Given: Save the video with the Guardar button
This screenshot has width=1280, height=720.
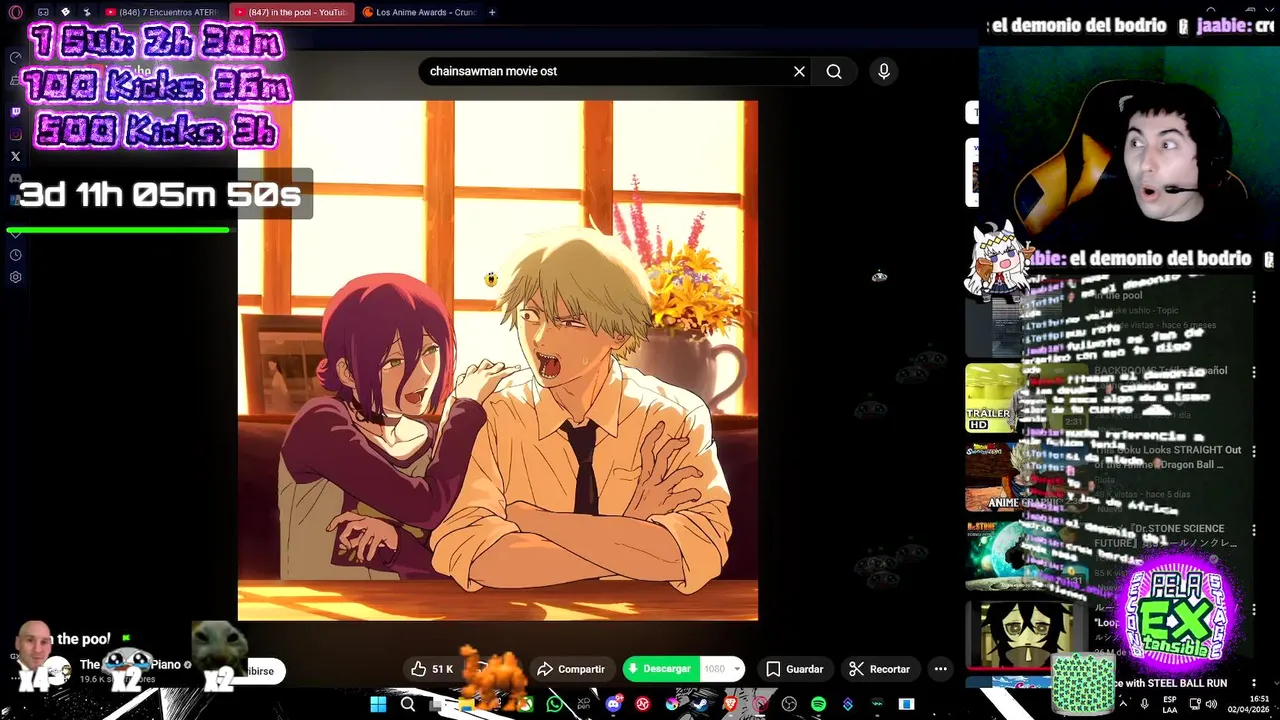Looking at the screenshot, I should click(795, 669).
